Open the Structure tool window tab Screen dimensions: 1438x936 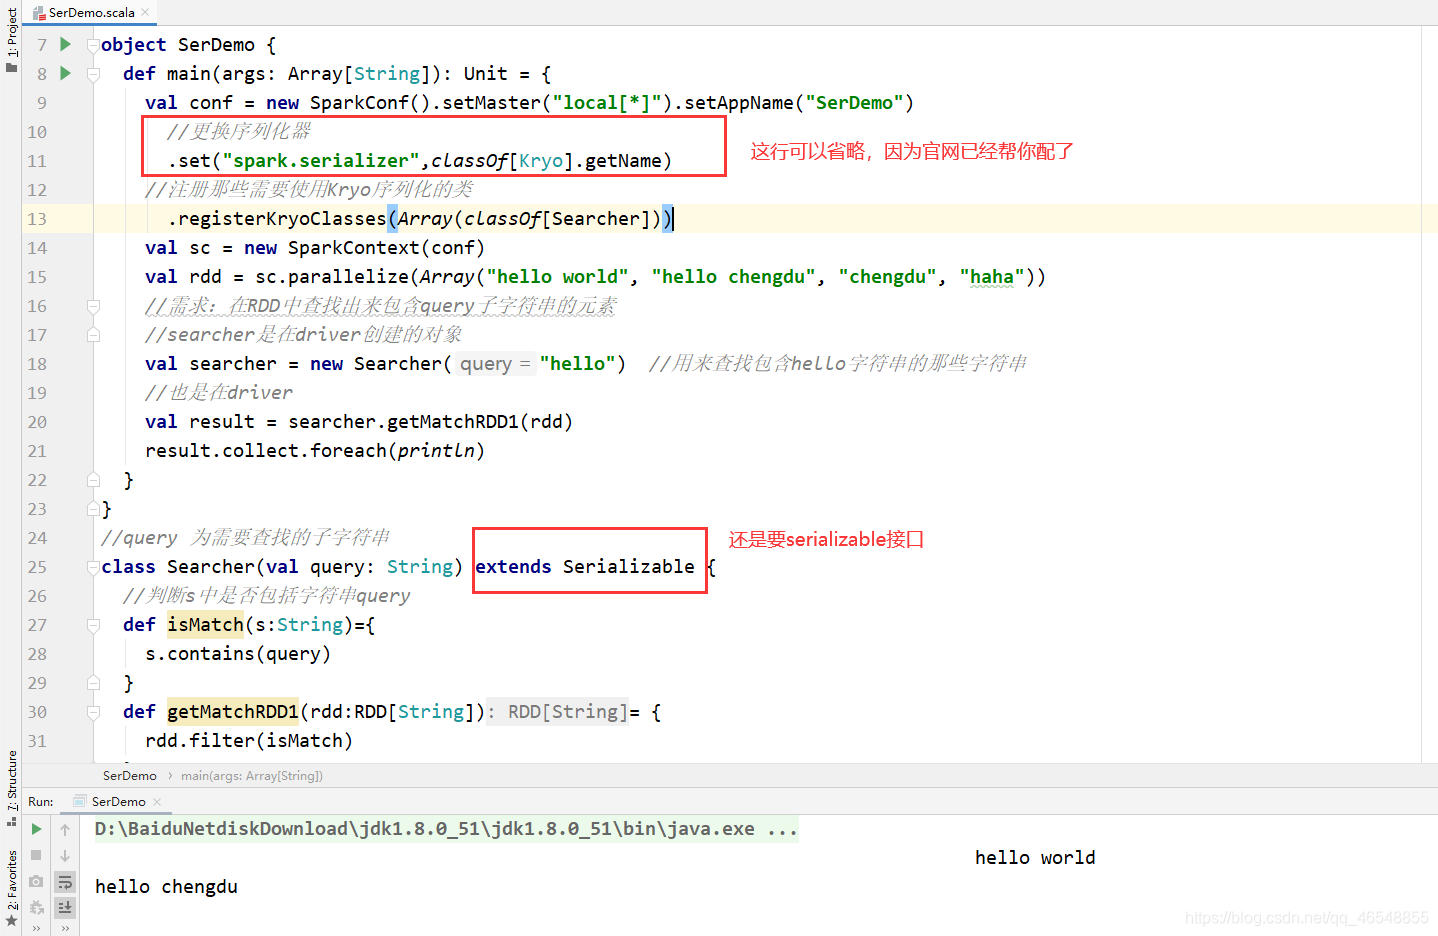pyautogui.click(x=12, y=779)
